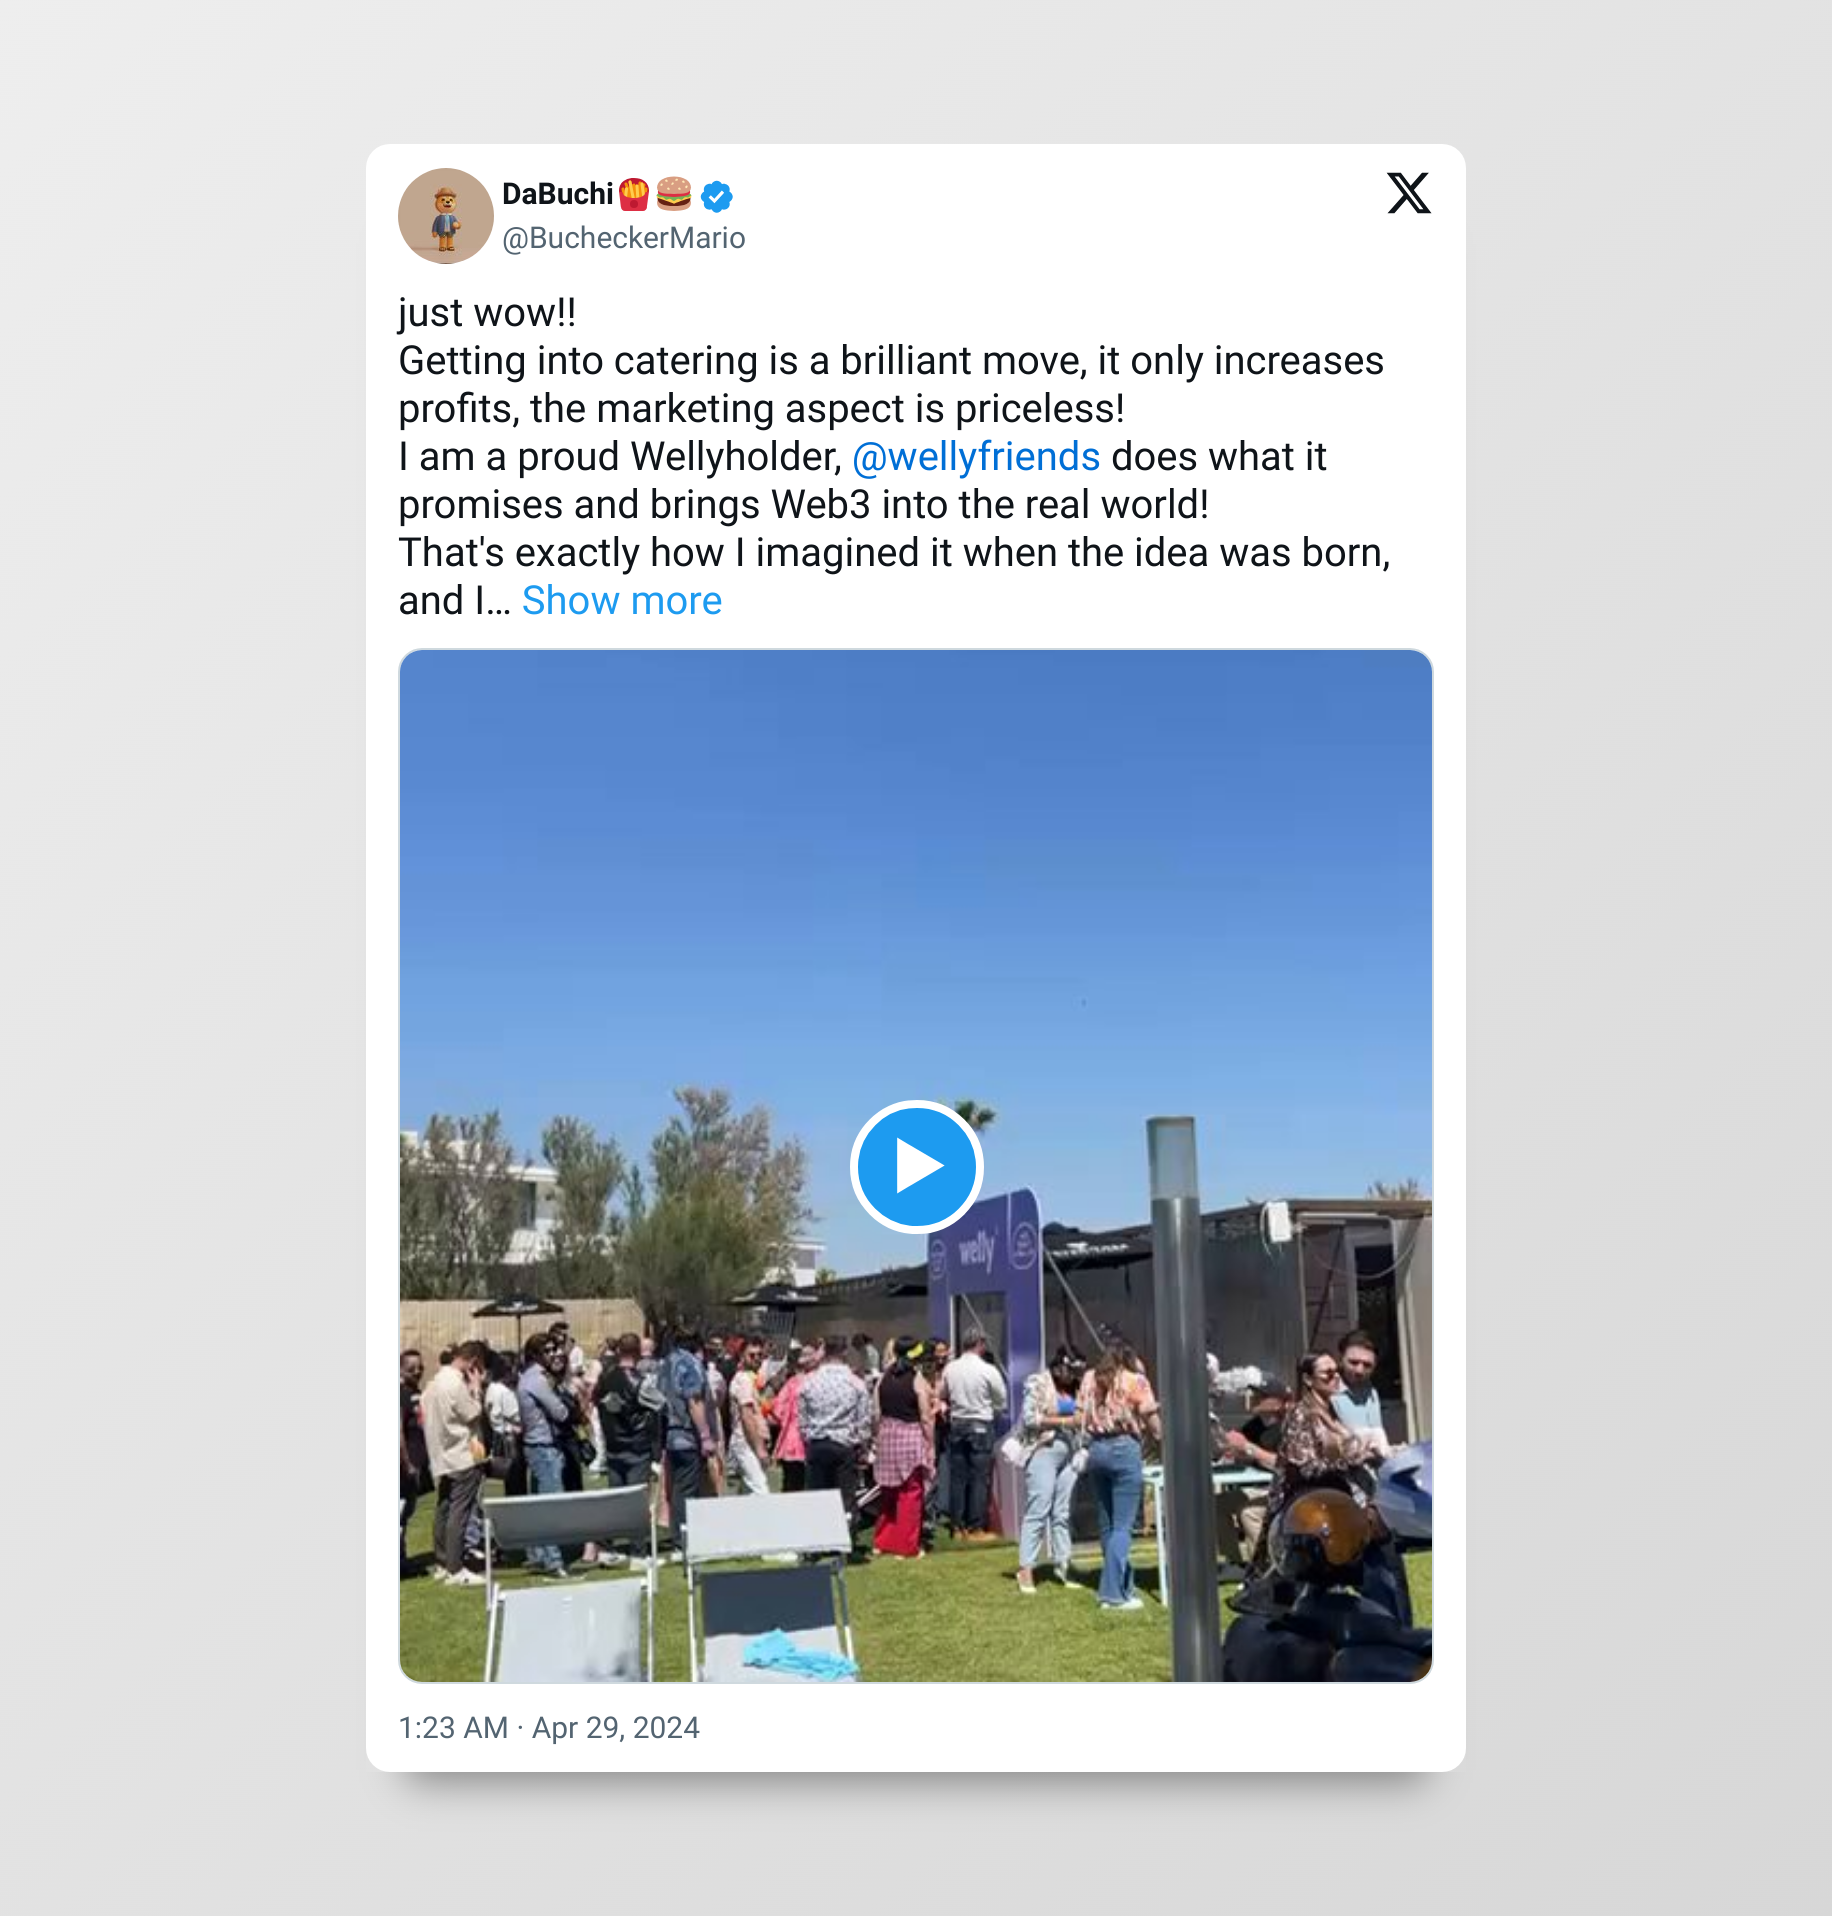Expand the tweet with Show more

[x=621, y=601]
